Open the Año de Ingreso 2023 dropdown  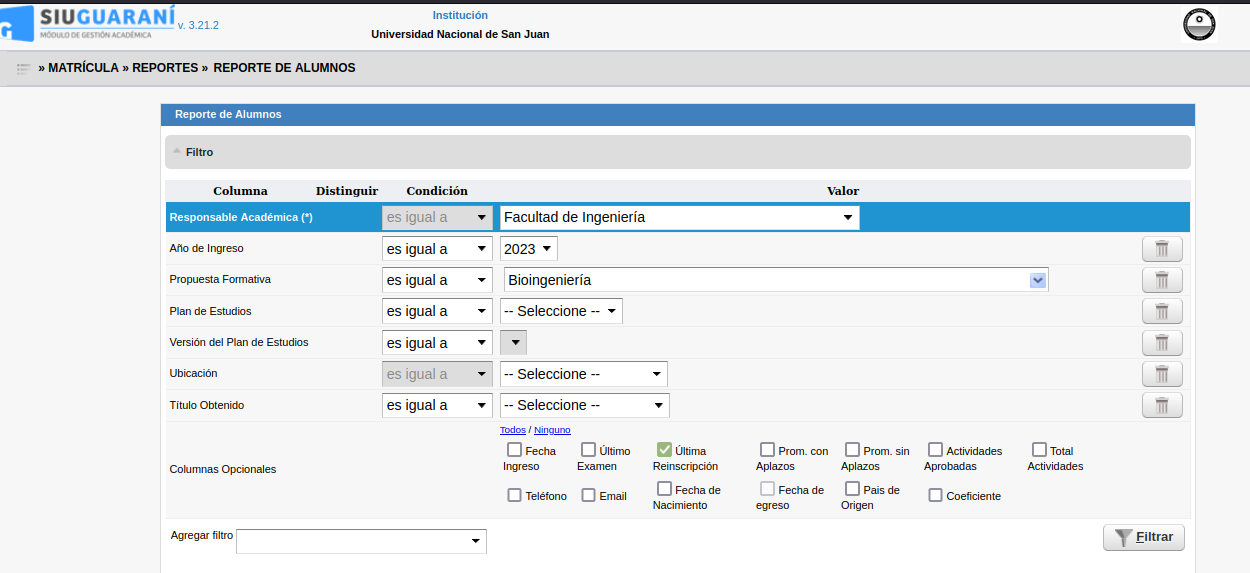coord(528,249)
